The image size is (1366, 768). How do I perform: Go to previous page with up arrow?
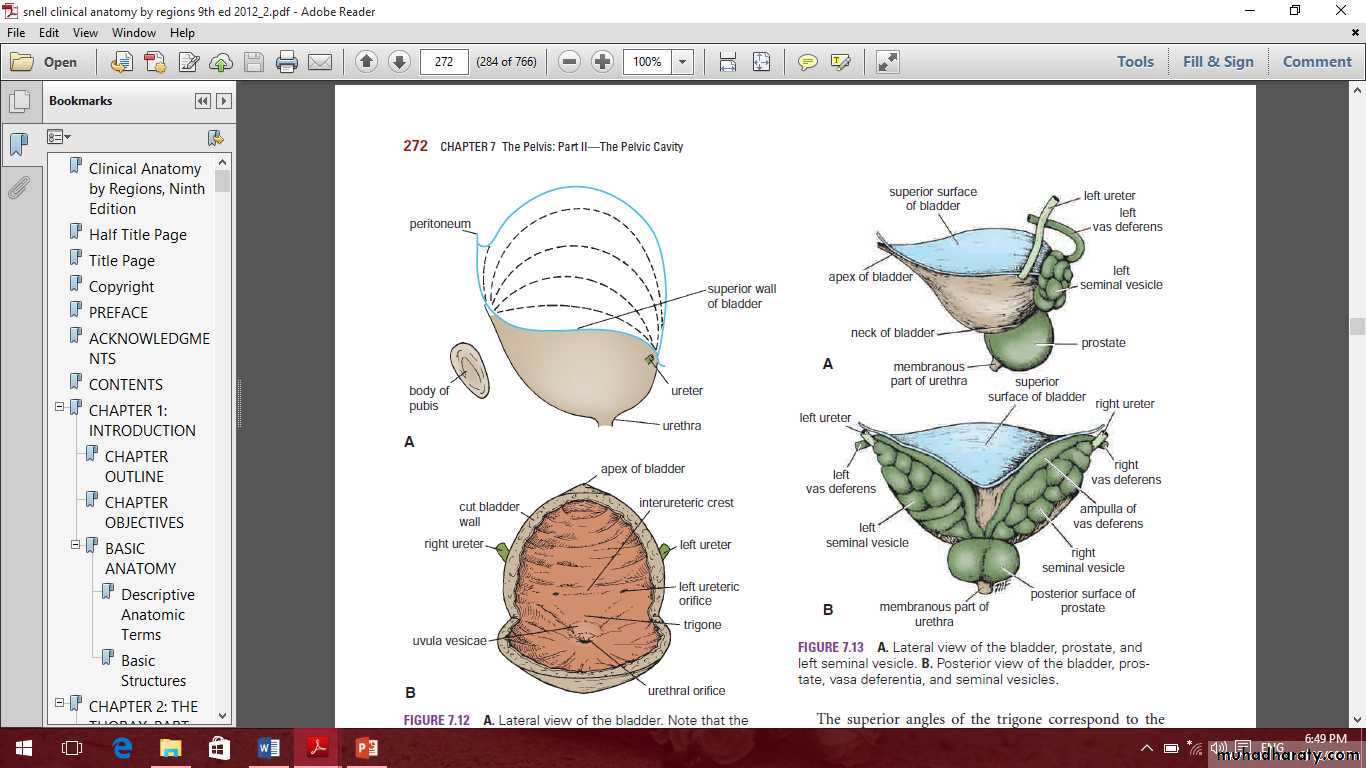pos(366,62)
